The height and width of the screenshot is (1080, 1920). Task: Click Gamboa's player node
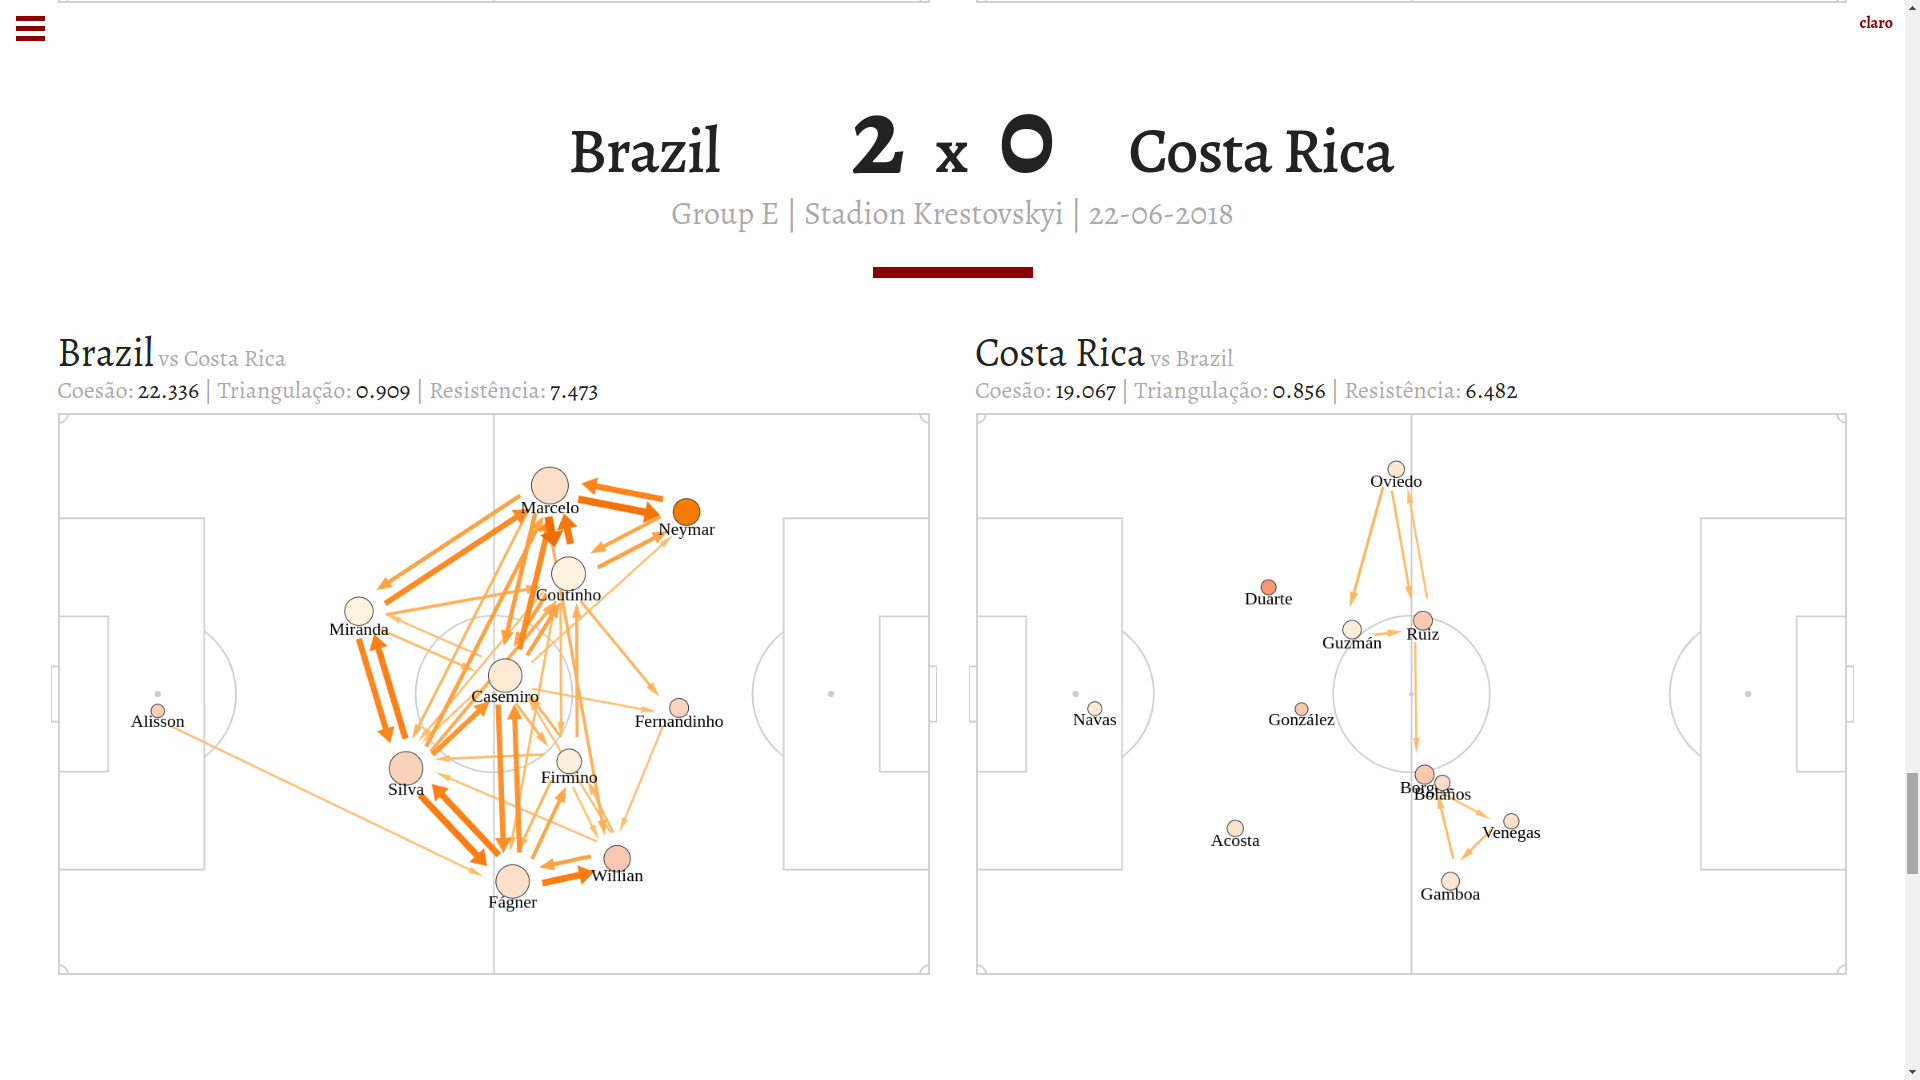pyautogui.click(x=1450, y=881)
